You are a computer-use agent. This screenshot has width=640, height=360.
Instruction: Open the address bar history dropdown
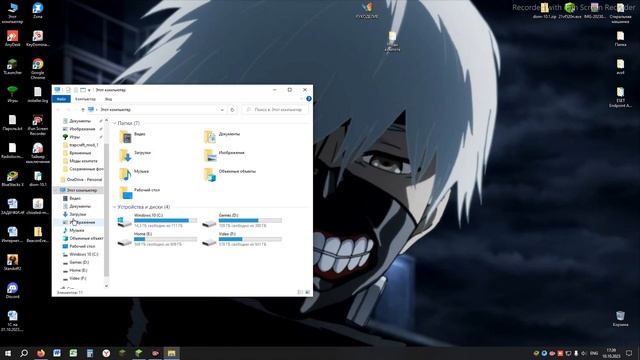pos(222,110)
